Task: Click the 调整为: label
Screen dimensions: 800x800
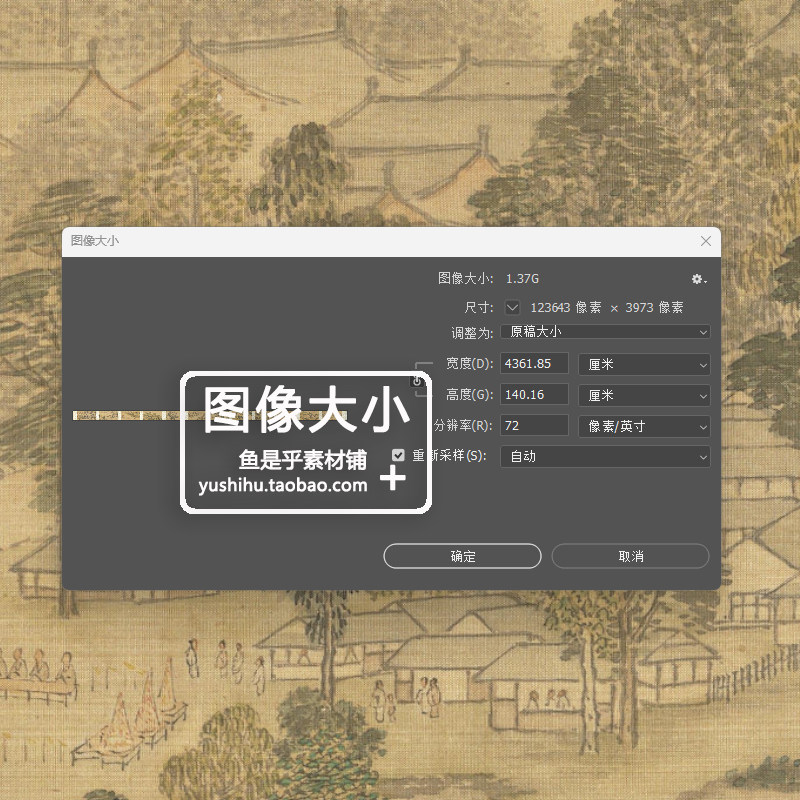Action: [472, 333]
